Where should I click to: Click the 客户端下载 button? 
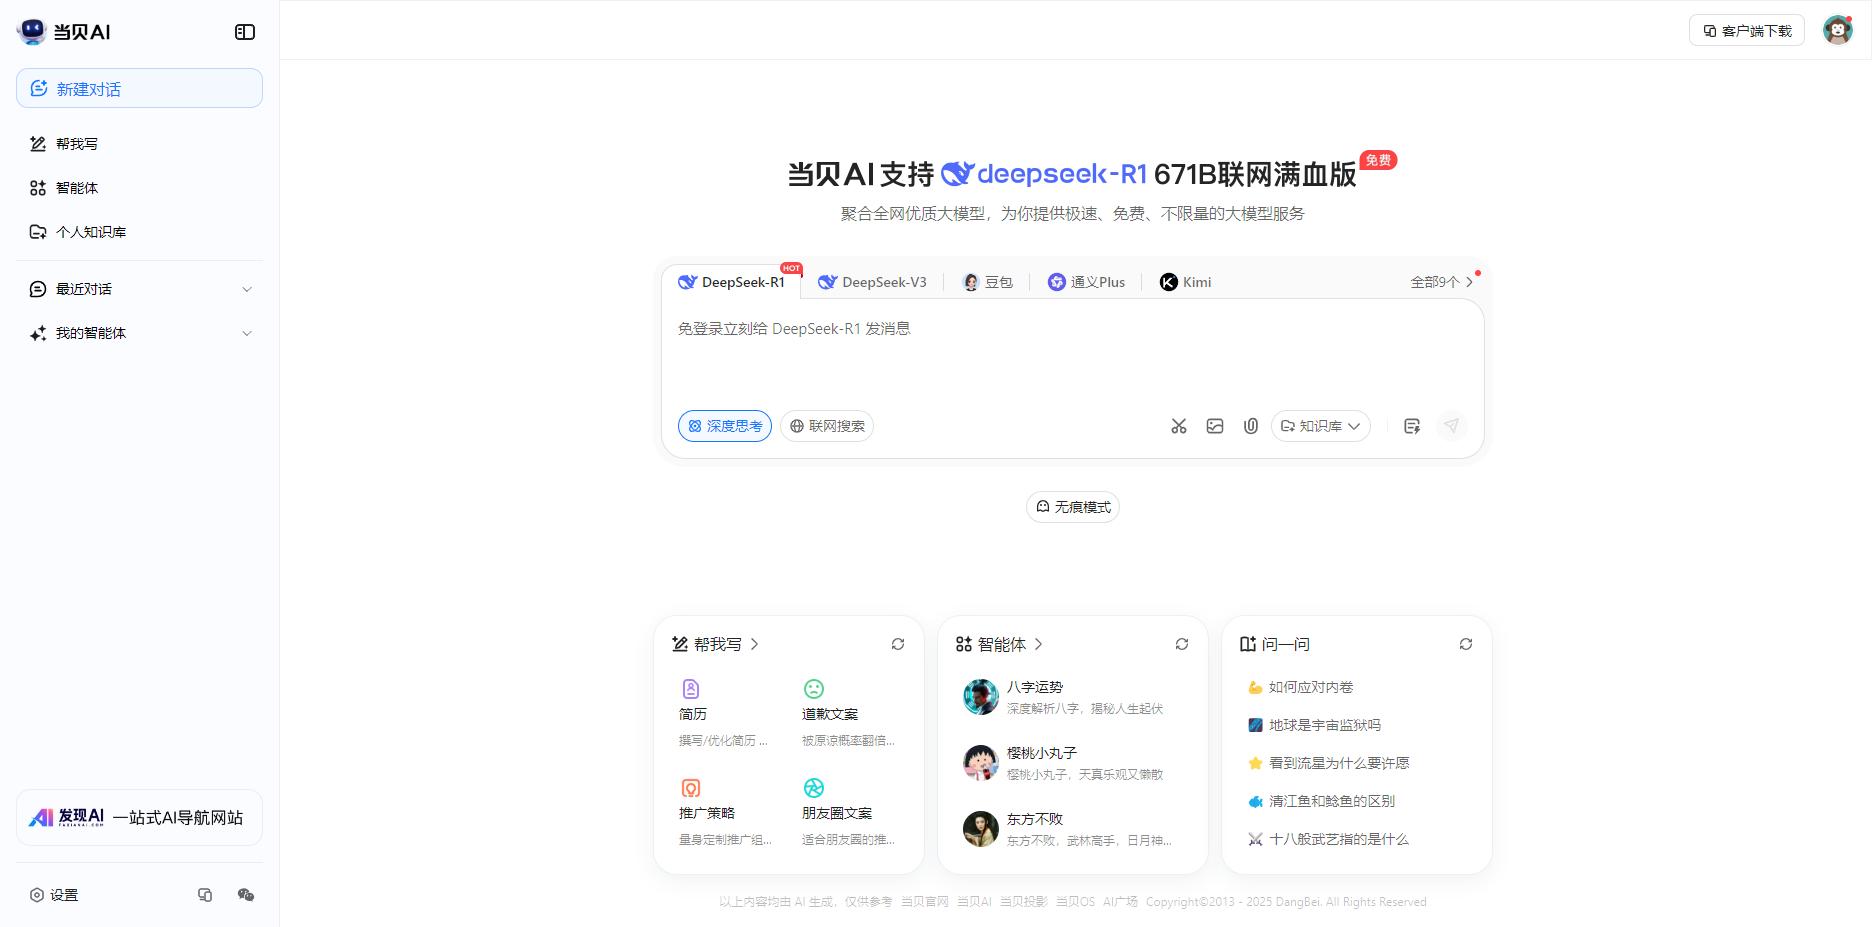click(1747, 31)
